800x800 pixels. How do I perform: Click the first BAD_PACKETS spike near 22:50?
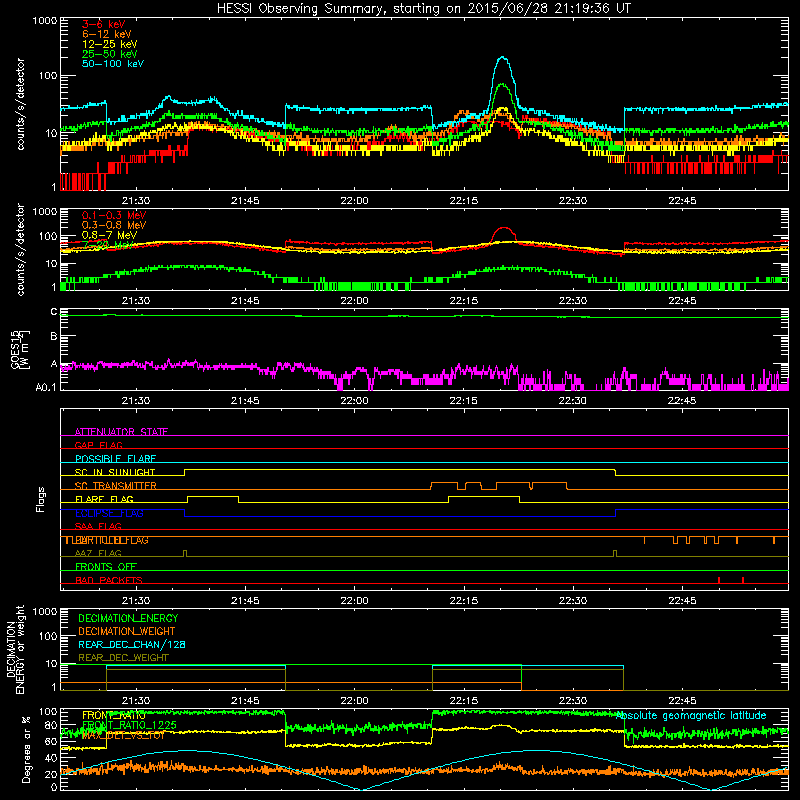(x=719, y=580)
